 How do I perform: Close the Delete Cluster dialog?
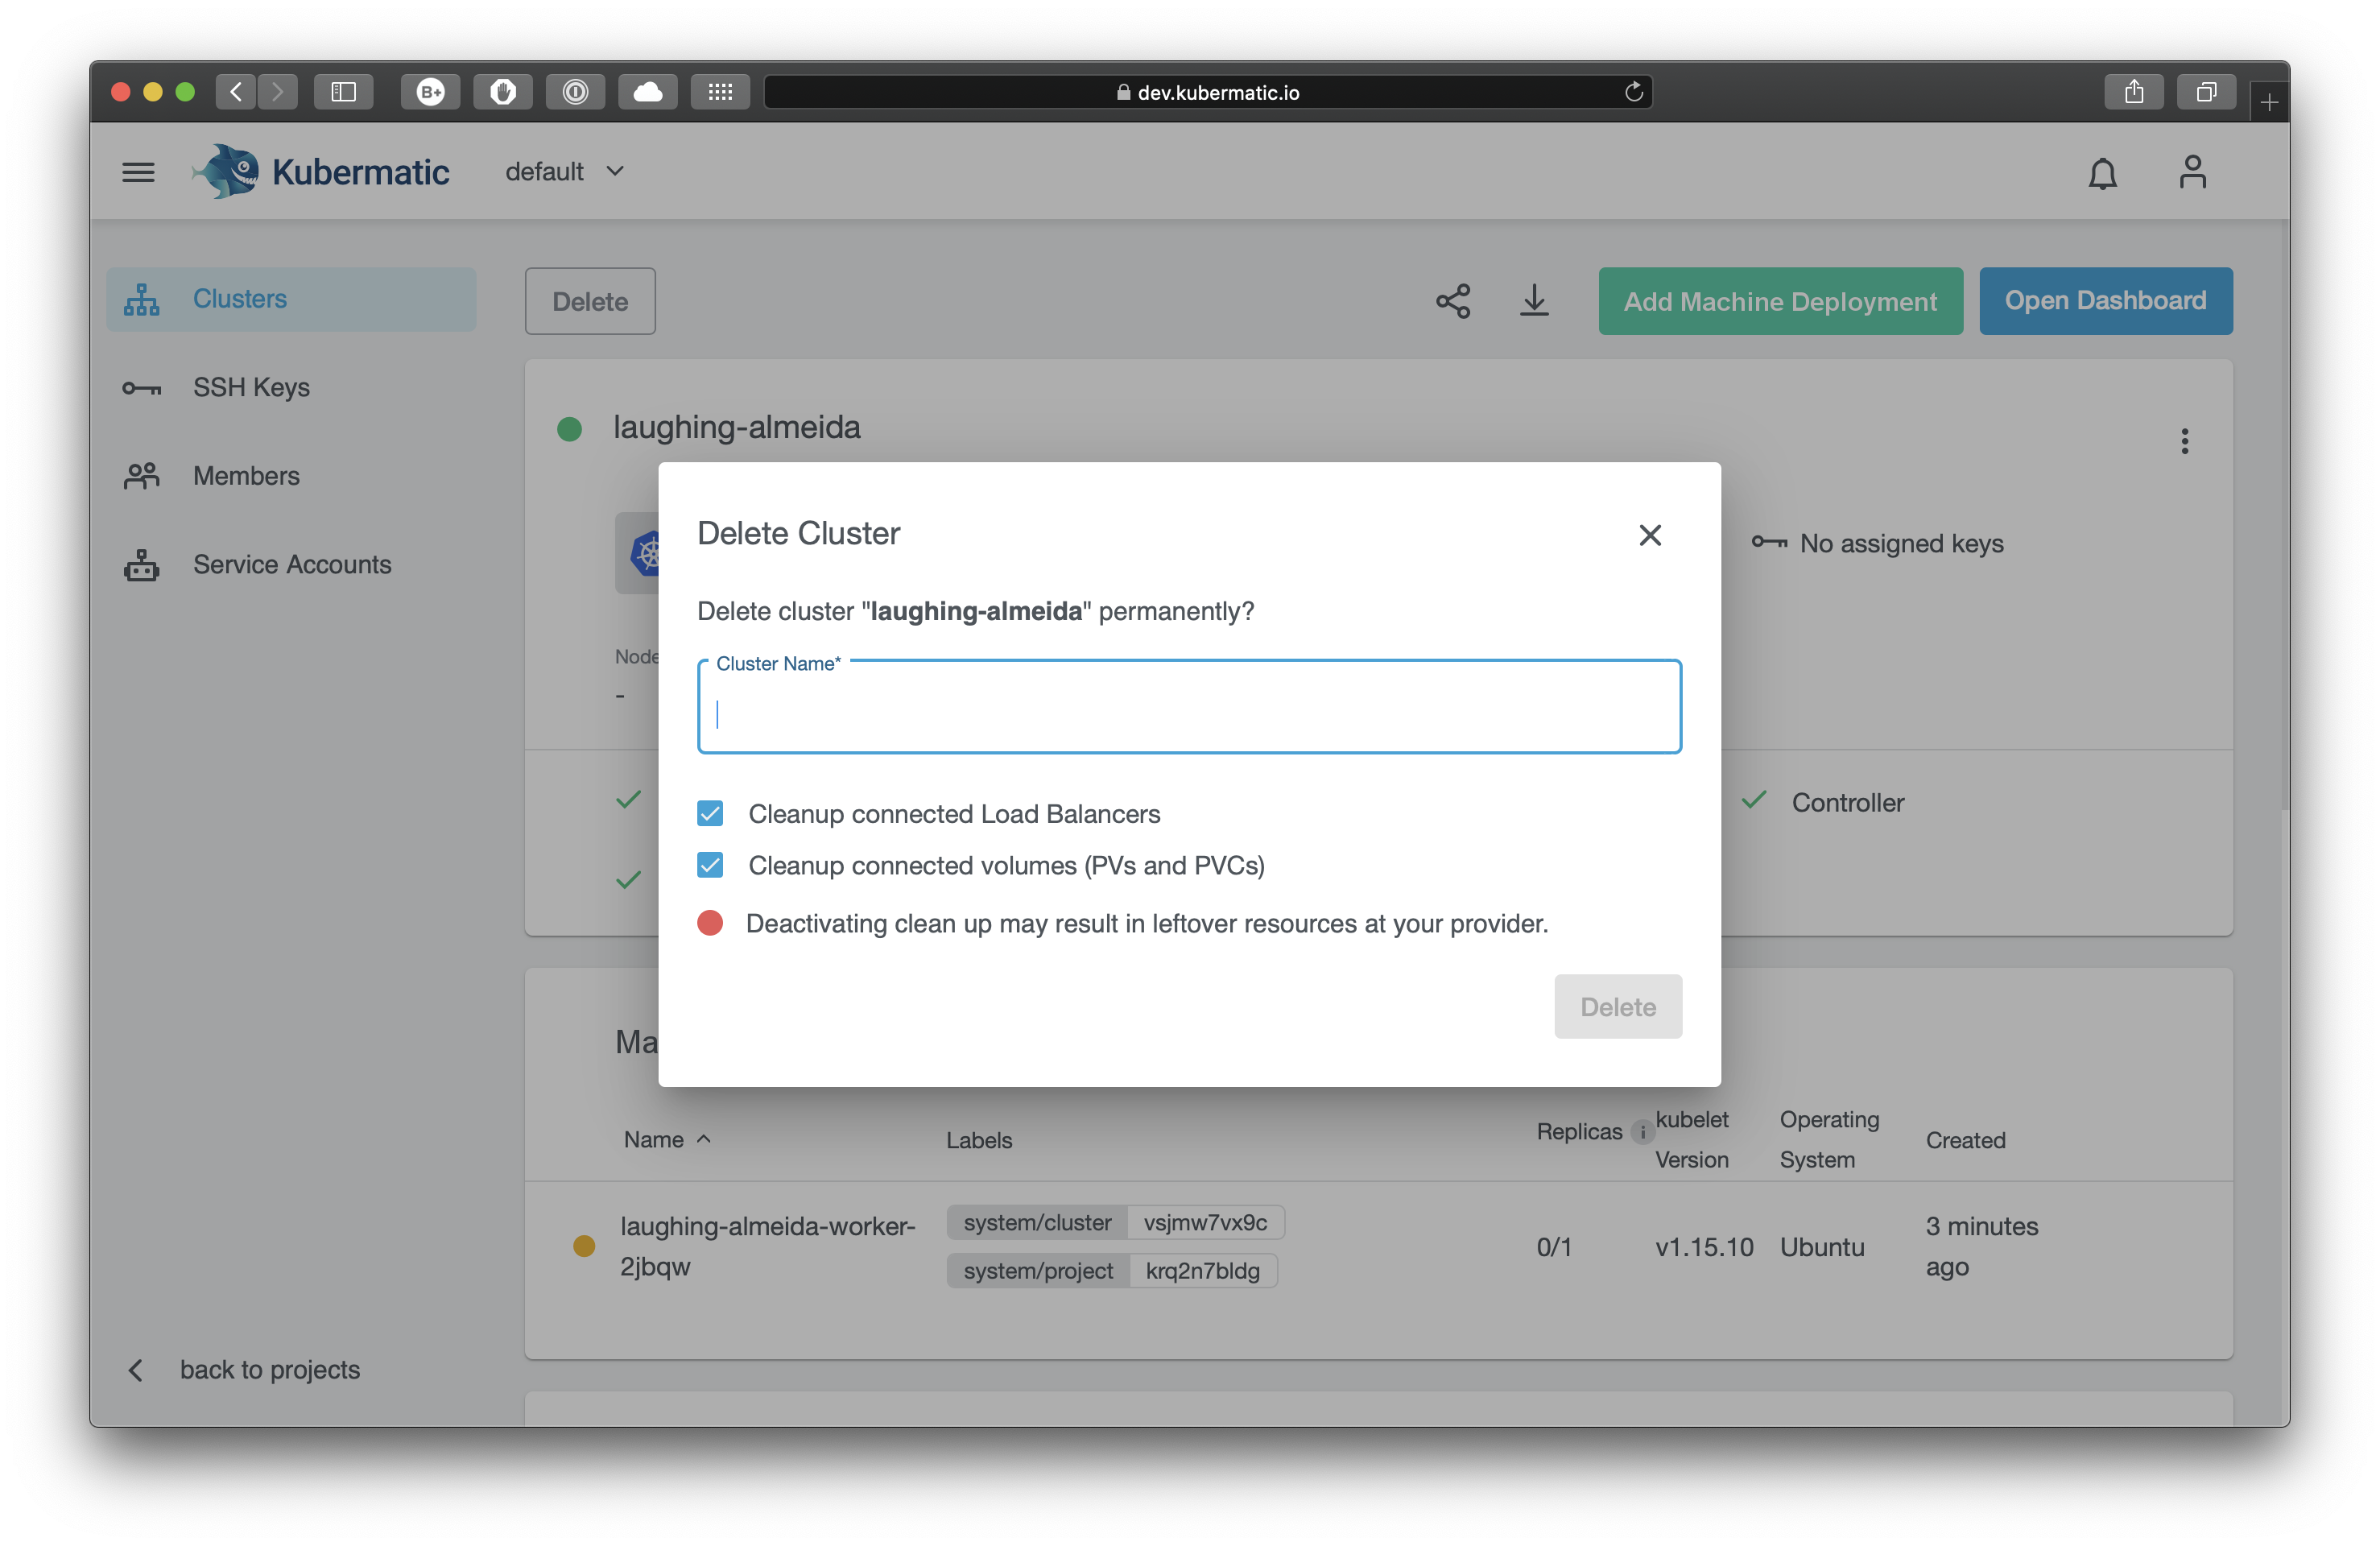(x=1650, y=535)
